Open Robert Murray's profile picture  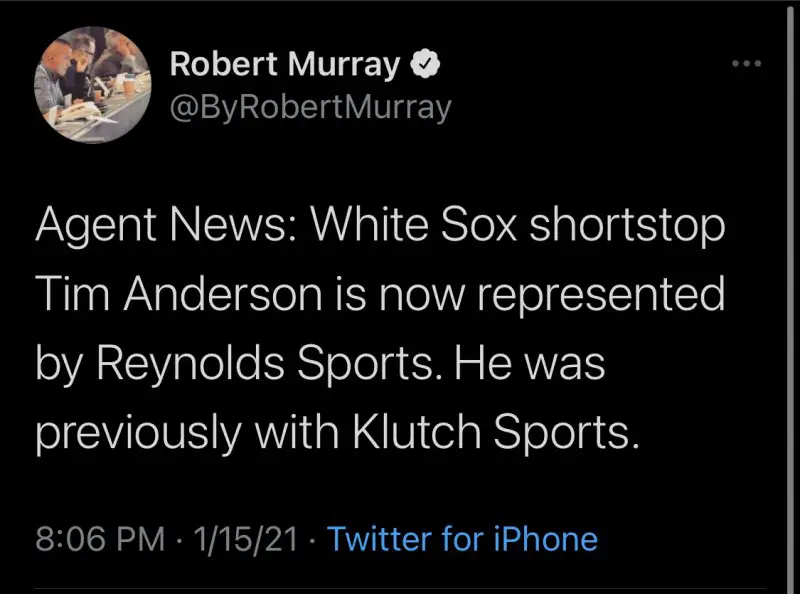click(x=83, y=85)
